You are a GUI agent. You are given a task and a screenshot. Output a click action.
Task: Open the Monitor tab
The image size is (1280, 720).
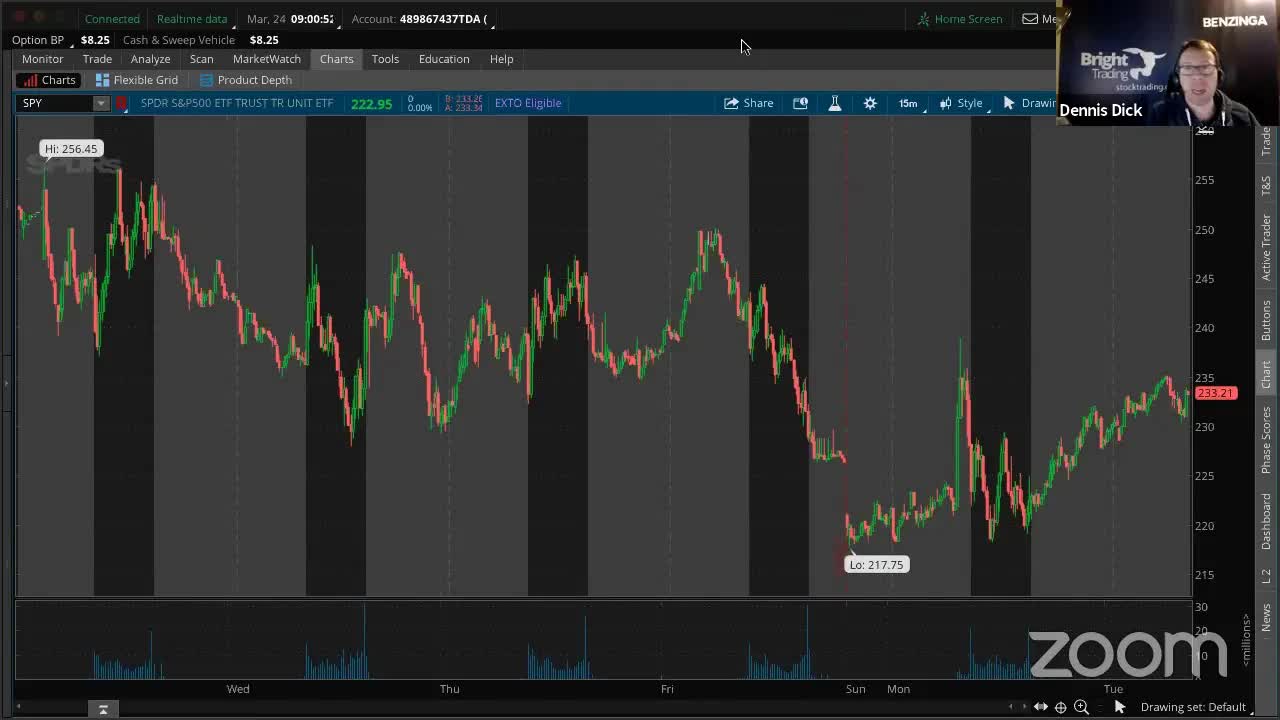[43, 59]
